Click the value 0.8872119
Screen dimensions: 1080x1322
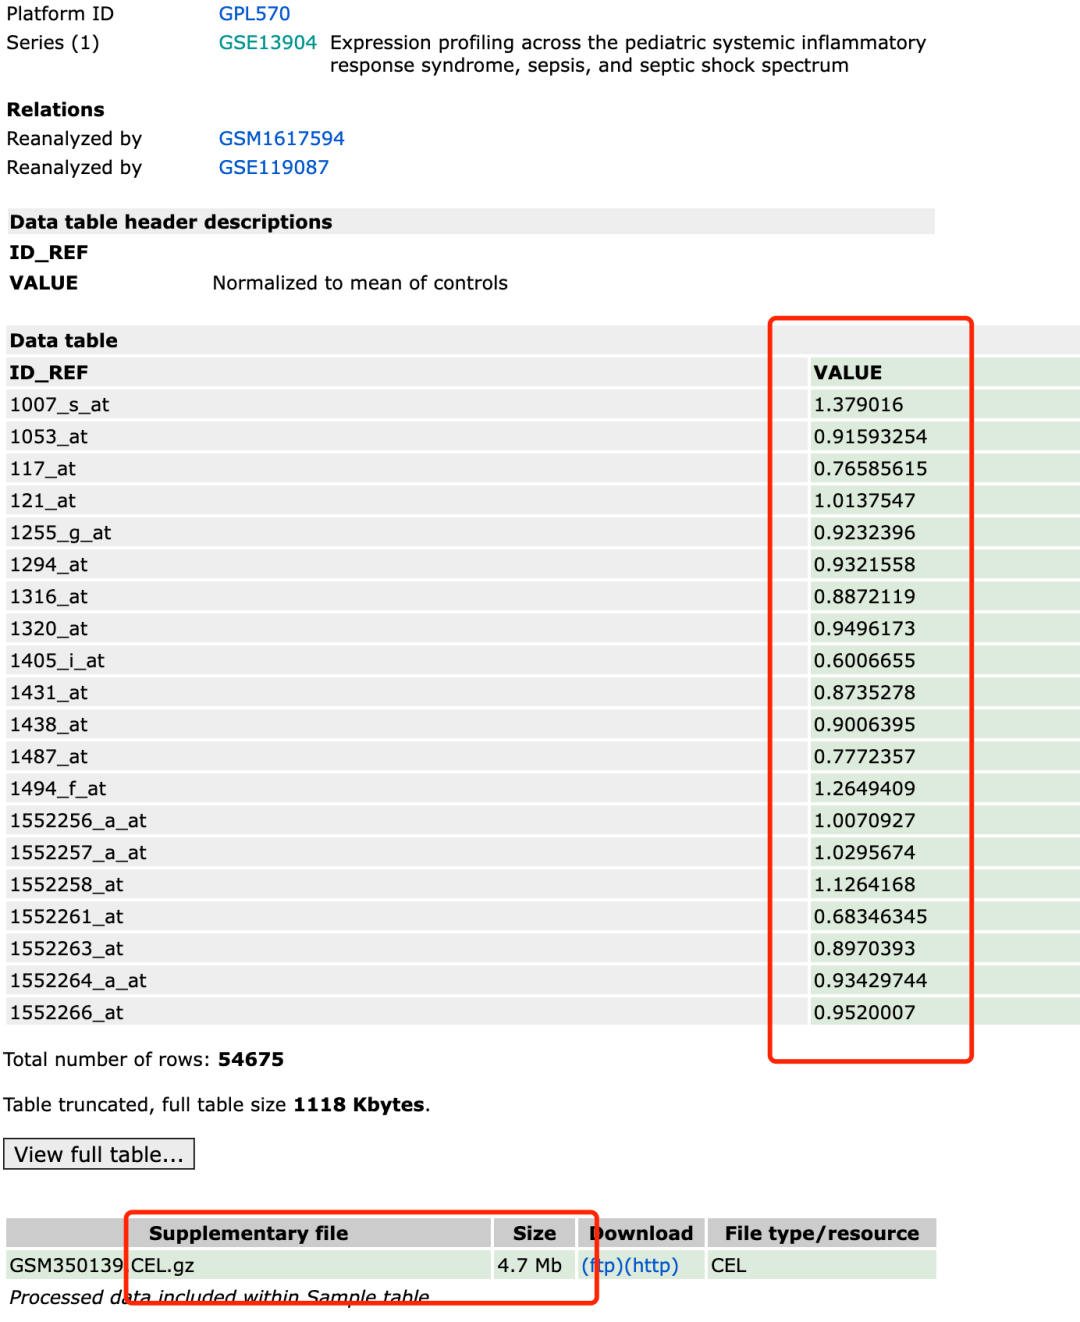tap(865, 597)
